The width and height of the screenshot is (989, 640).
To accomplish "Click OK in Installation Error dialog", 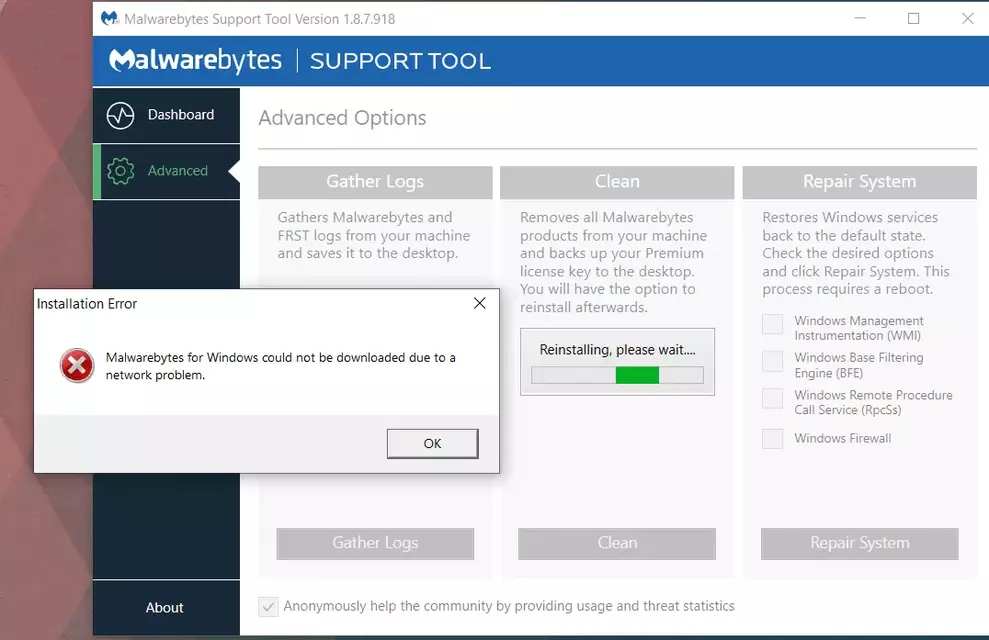I will pos(433,443).
